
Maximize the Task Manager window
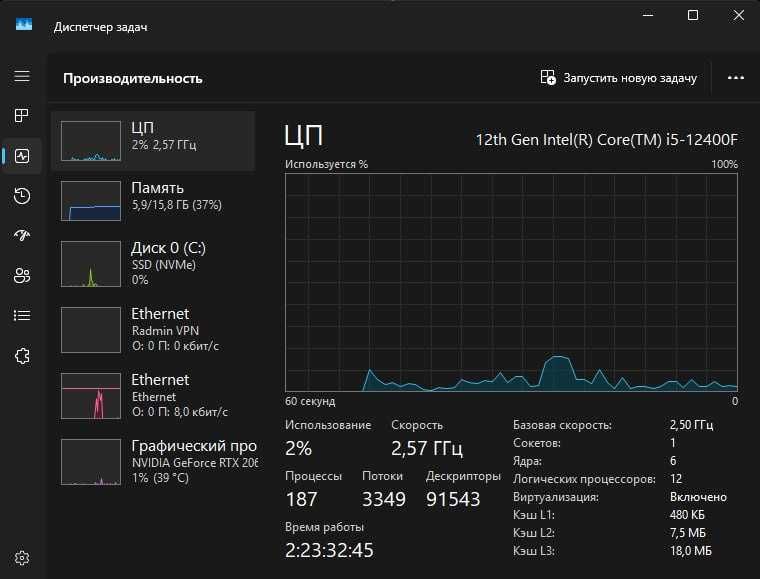coord(693,16)
